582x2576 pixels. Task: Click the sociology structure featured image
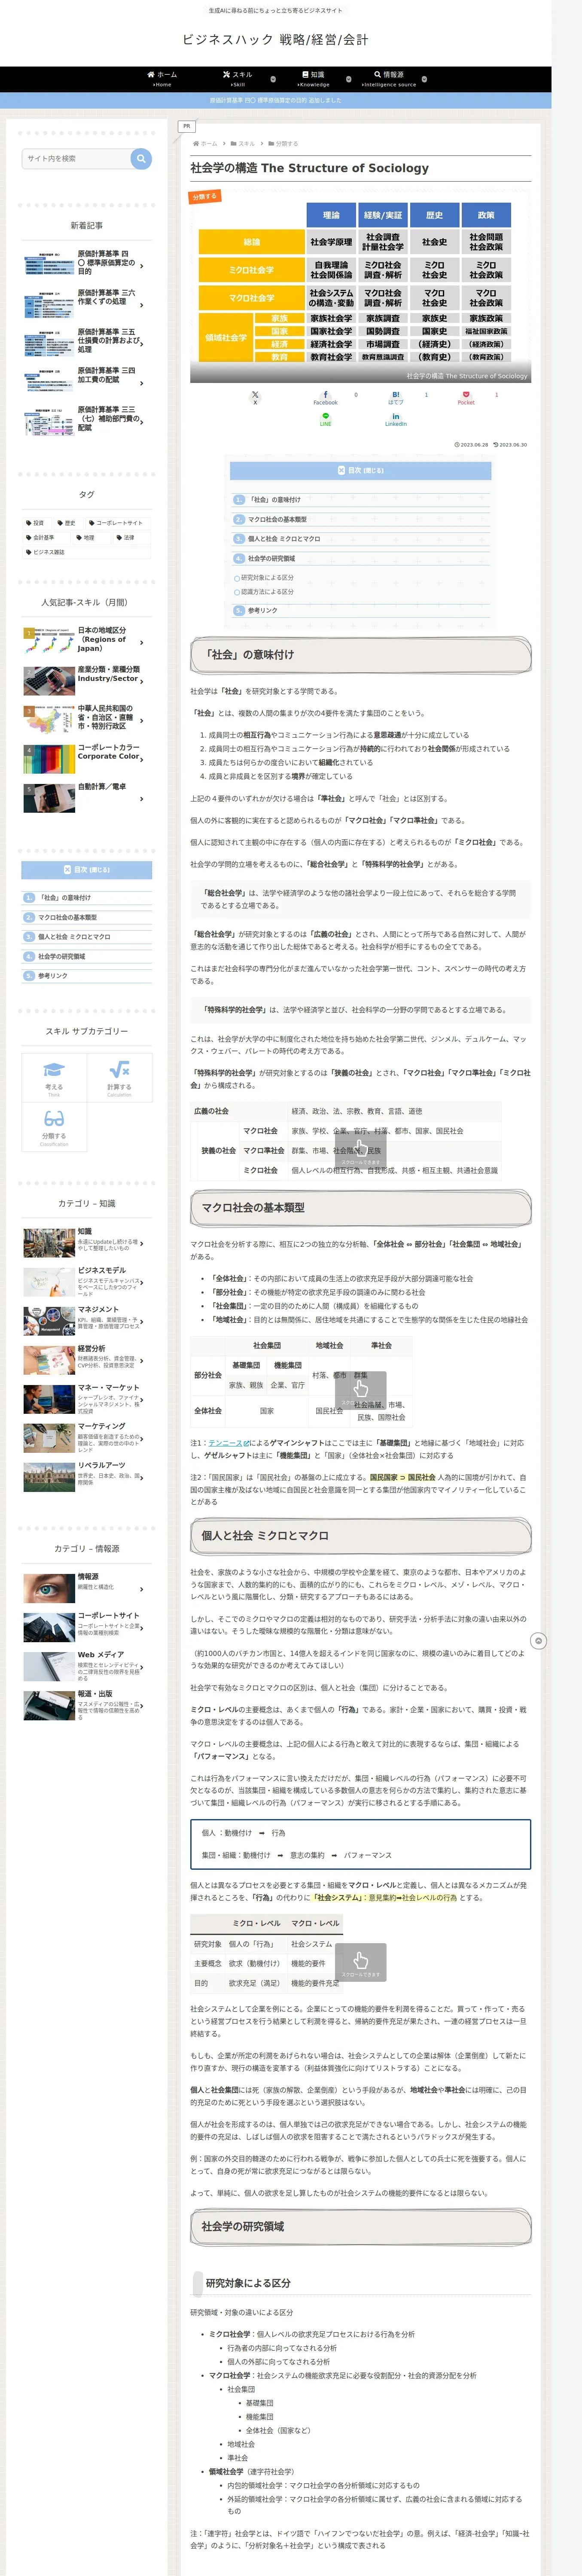click(x=360, y=285)
